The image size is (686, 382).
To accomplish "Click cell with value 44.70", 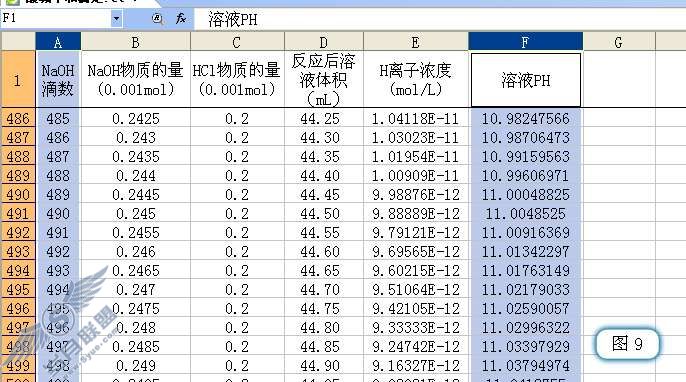I will (324, 289).
